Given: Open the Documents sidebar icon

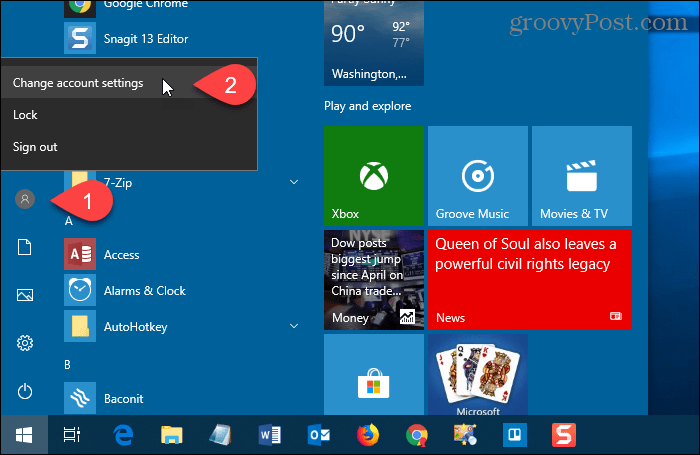Looking at the screenshot, I should tap(25, 247).
